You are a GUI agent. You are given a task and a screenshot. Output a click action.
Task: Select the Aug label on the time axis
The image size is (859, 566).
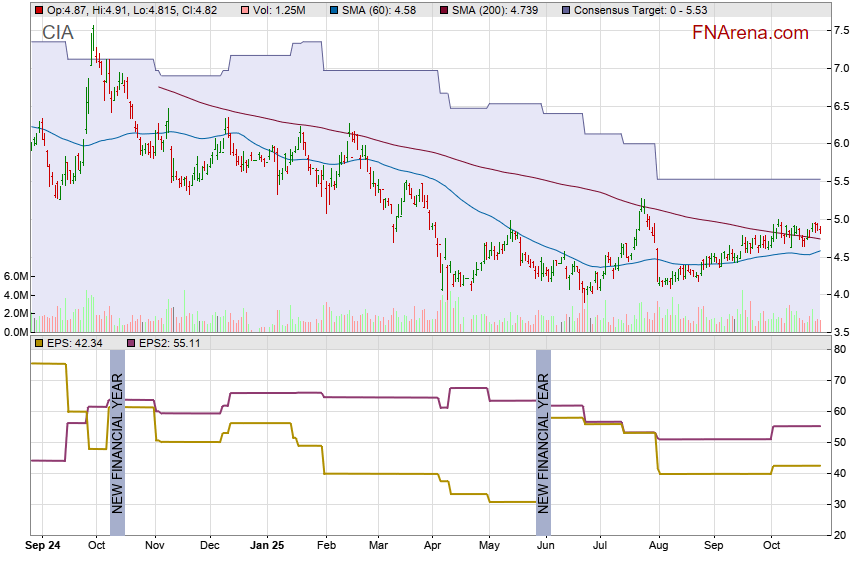pos(657,547)
